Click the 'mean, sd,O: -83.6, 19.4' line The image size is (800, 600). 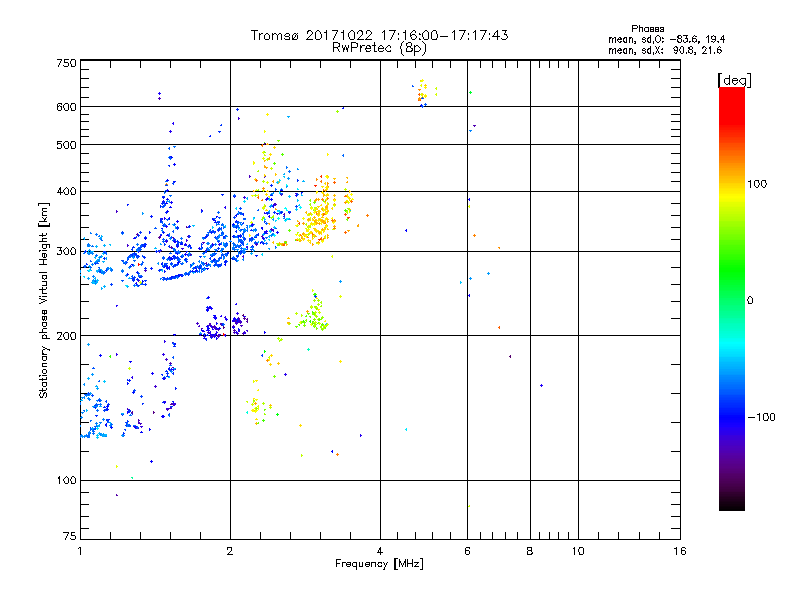coord(666,39)
